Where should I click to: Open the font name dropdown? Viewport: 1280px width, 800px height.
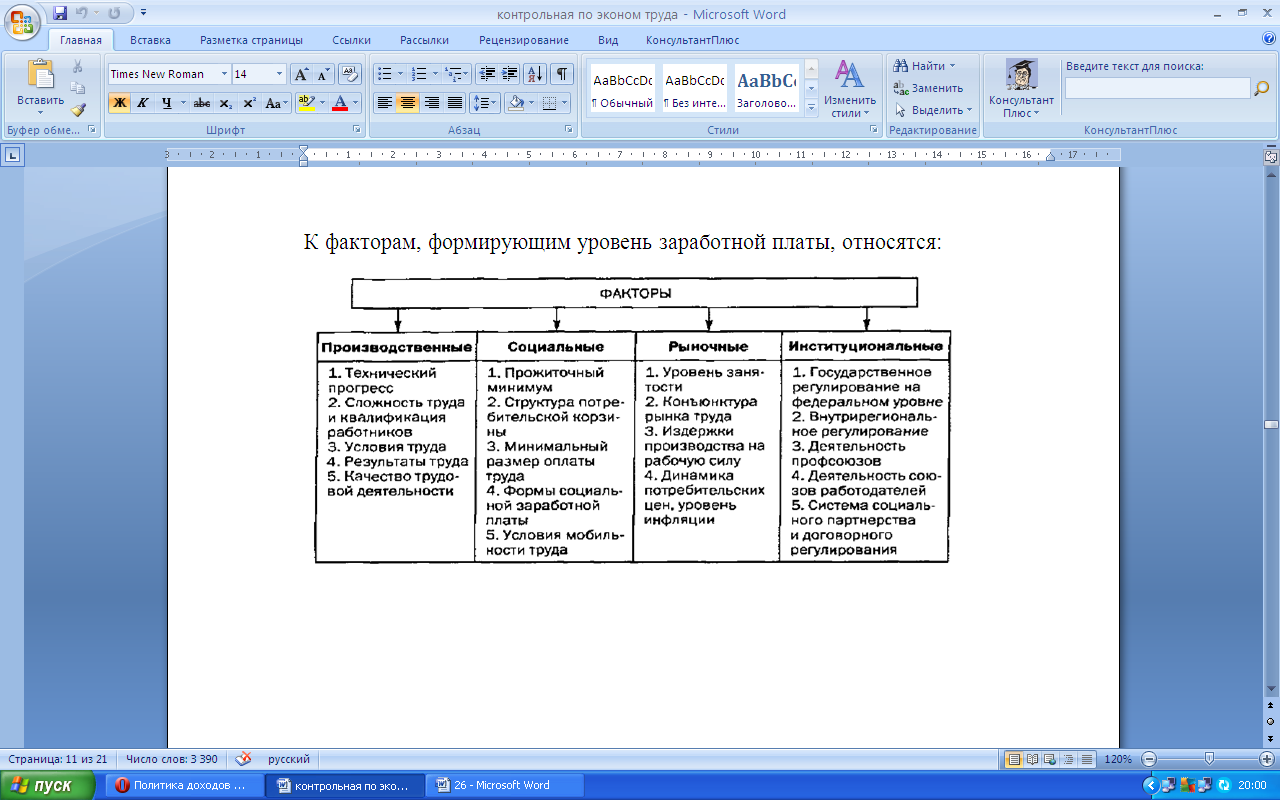[x=224, y=74]
